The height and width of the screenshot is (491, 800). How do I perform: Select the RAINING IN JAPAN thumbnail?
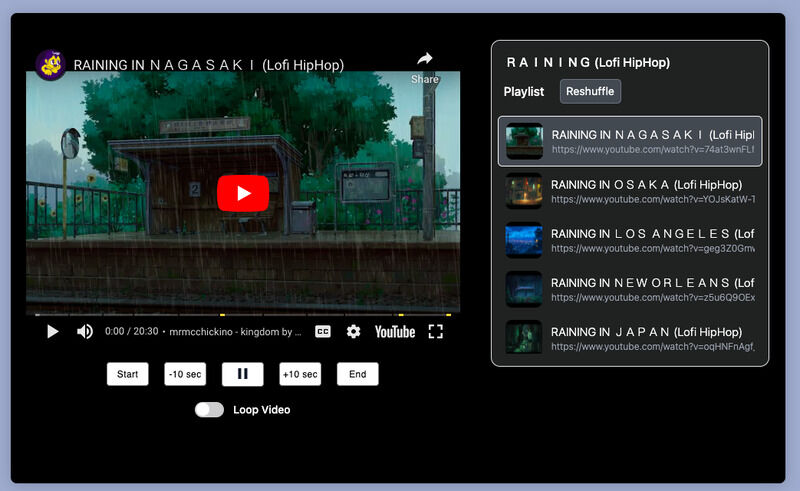(x=524, y=338)
